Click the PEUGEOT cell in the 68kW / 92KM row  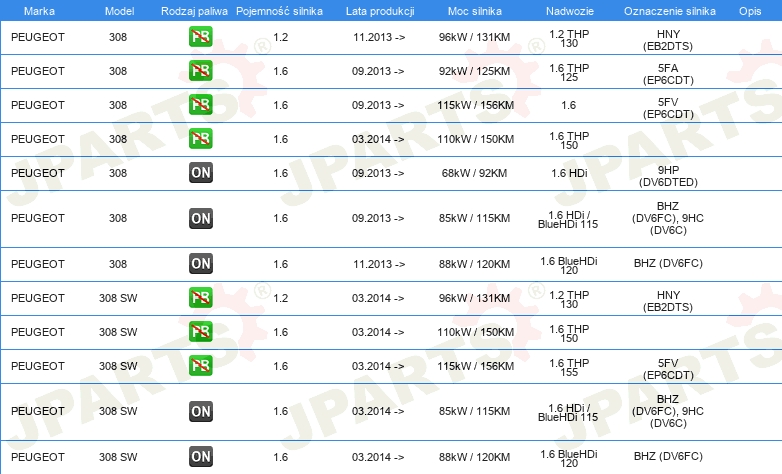pyautogui.click(x=38, y=173)
